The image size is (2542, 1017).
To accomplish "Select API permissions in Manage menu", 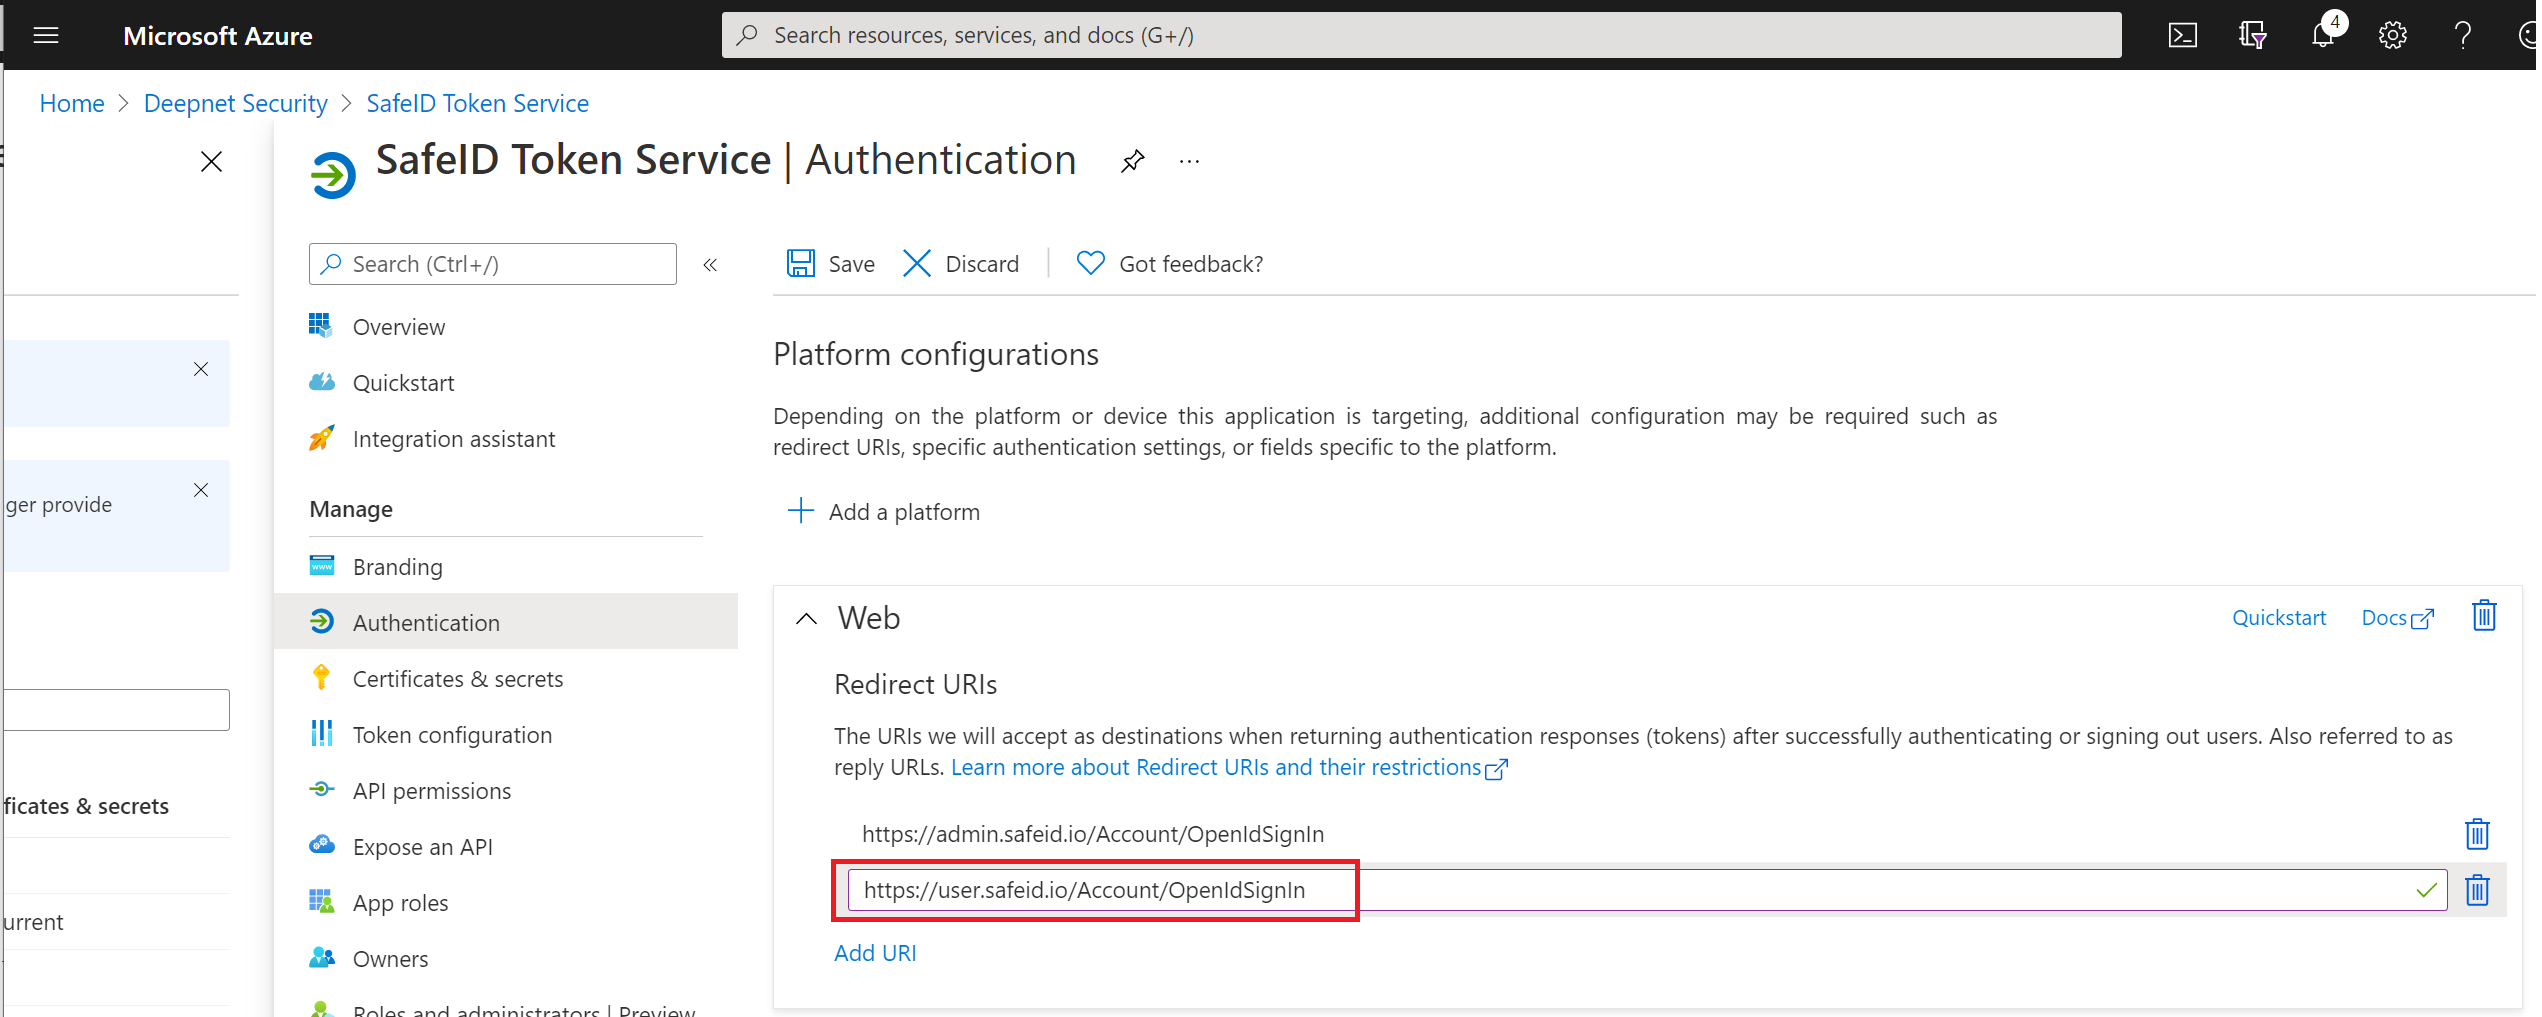I will pyautogui.click(x=431, y=791).
